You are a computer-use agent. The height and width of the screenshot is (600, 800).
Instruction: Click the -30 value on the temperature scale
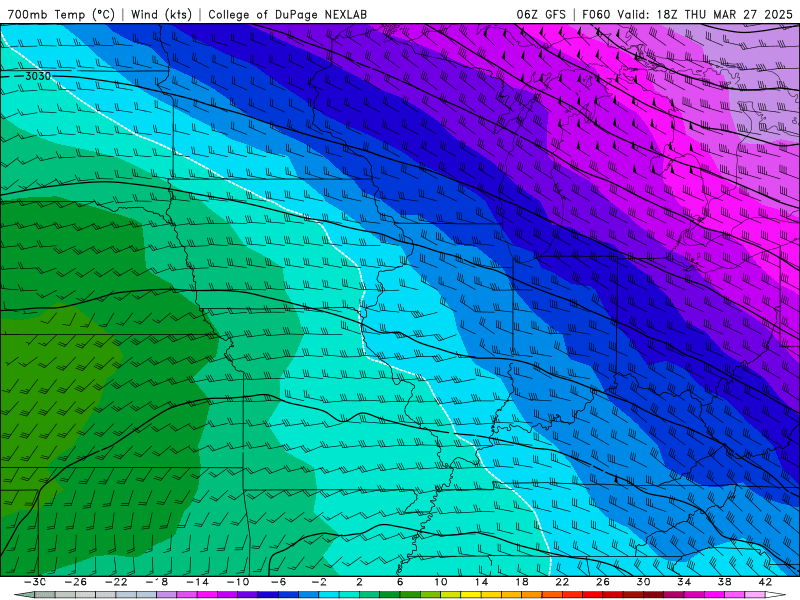click(x=35, y=582)
